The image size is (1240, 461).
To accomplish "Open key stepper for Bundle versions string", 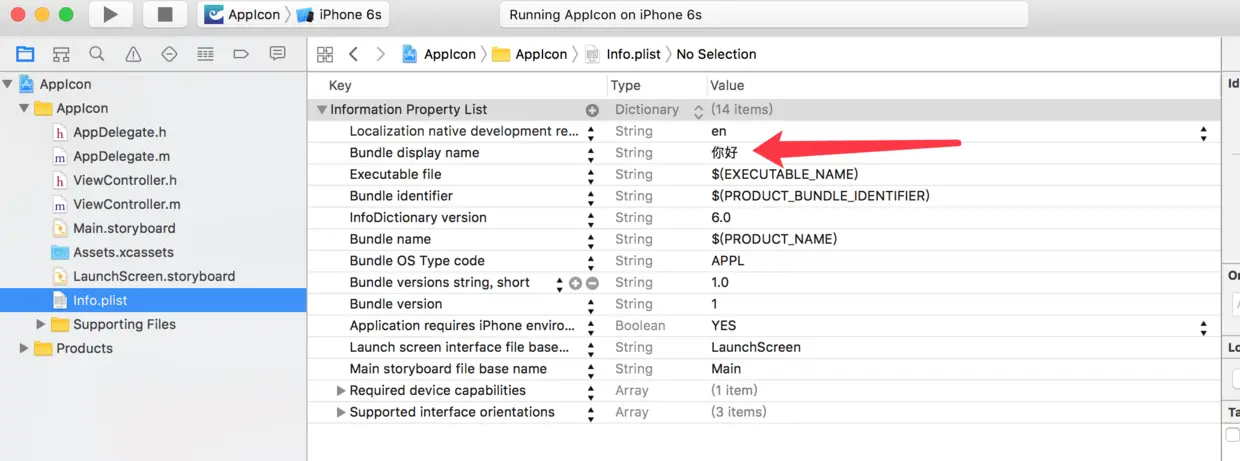I will 560,283.
